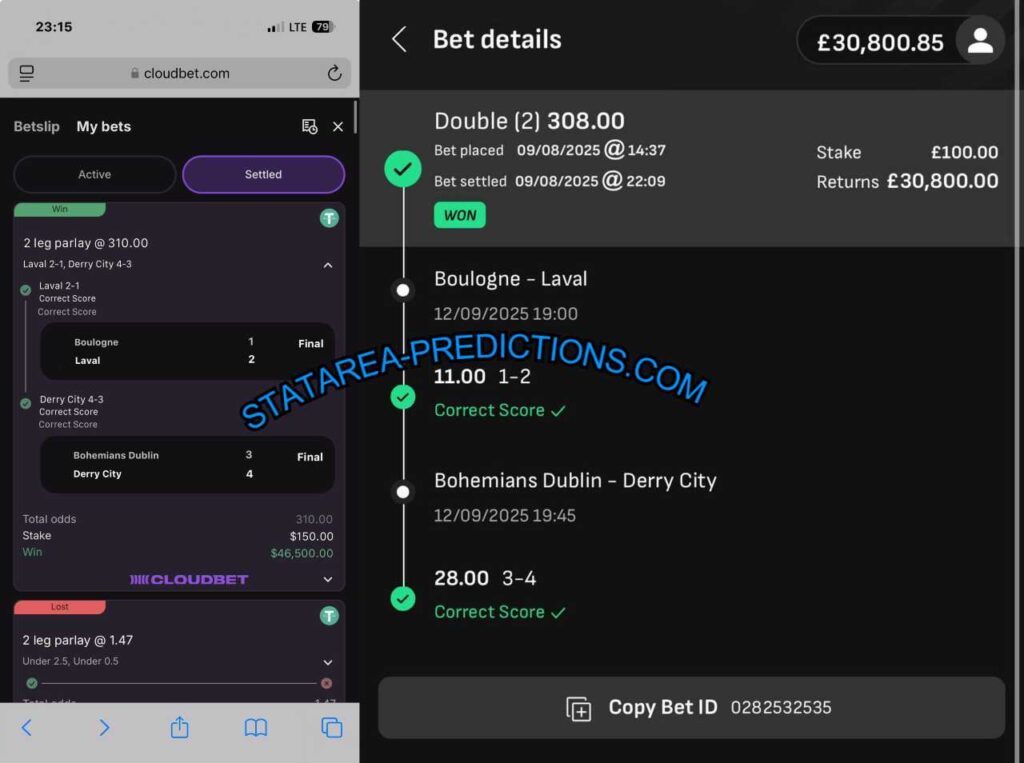Expand the Under 2.5, Under 0.5 parlay
Screen dimensions: 1024x763
pos(328,662)
